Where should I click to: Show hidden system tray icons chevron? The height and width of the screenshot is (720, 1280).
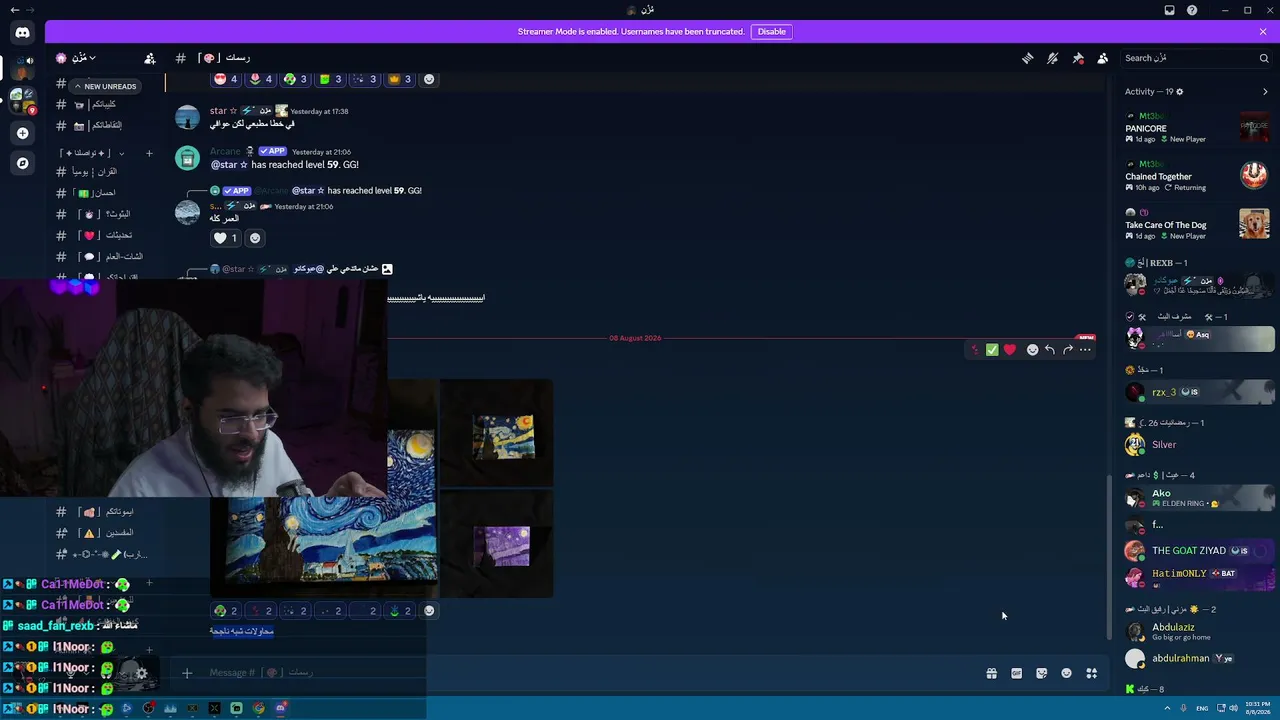click(1167, 708)
